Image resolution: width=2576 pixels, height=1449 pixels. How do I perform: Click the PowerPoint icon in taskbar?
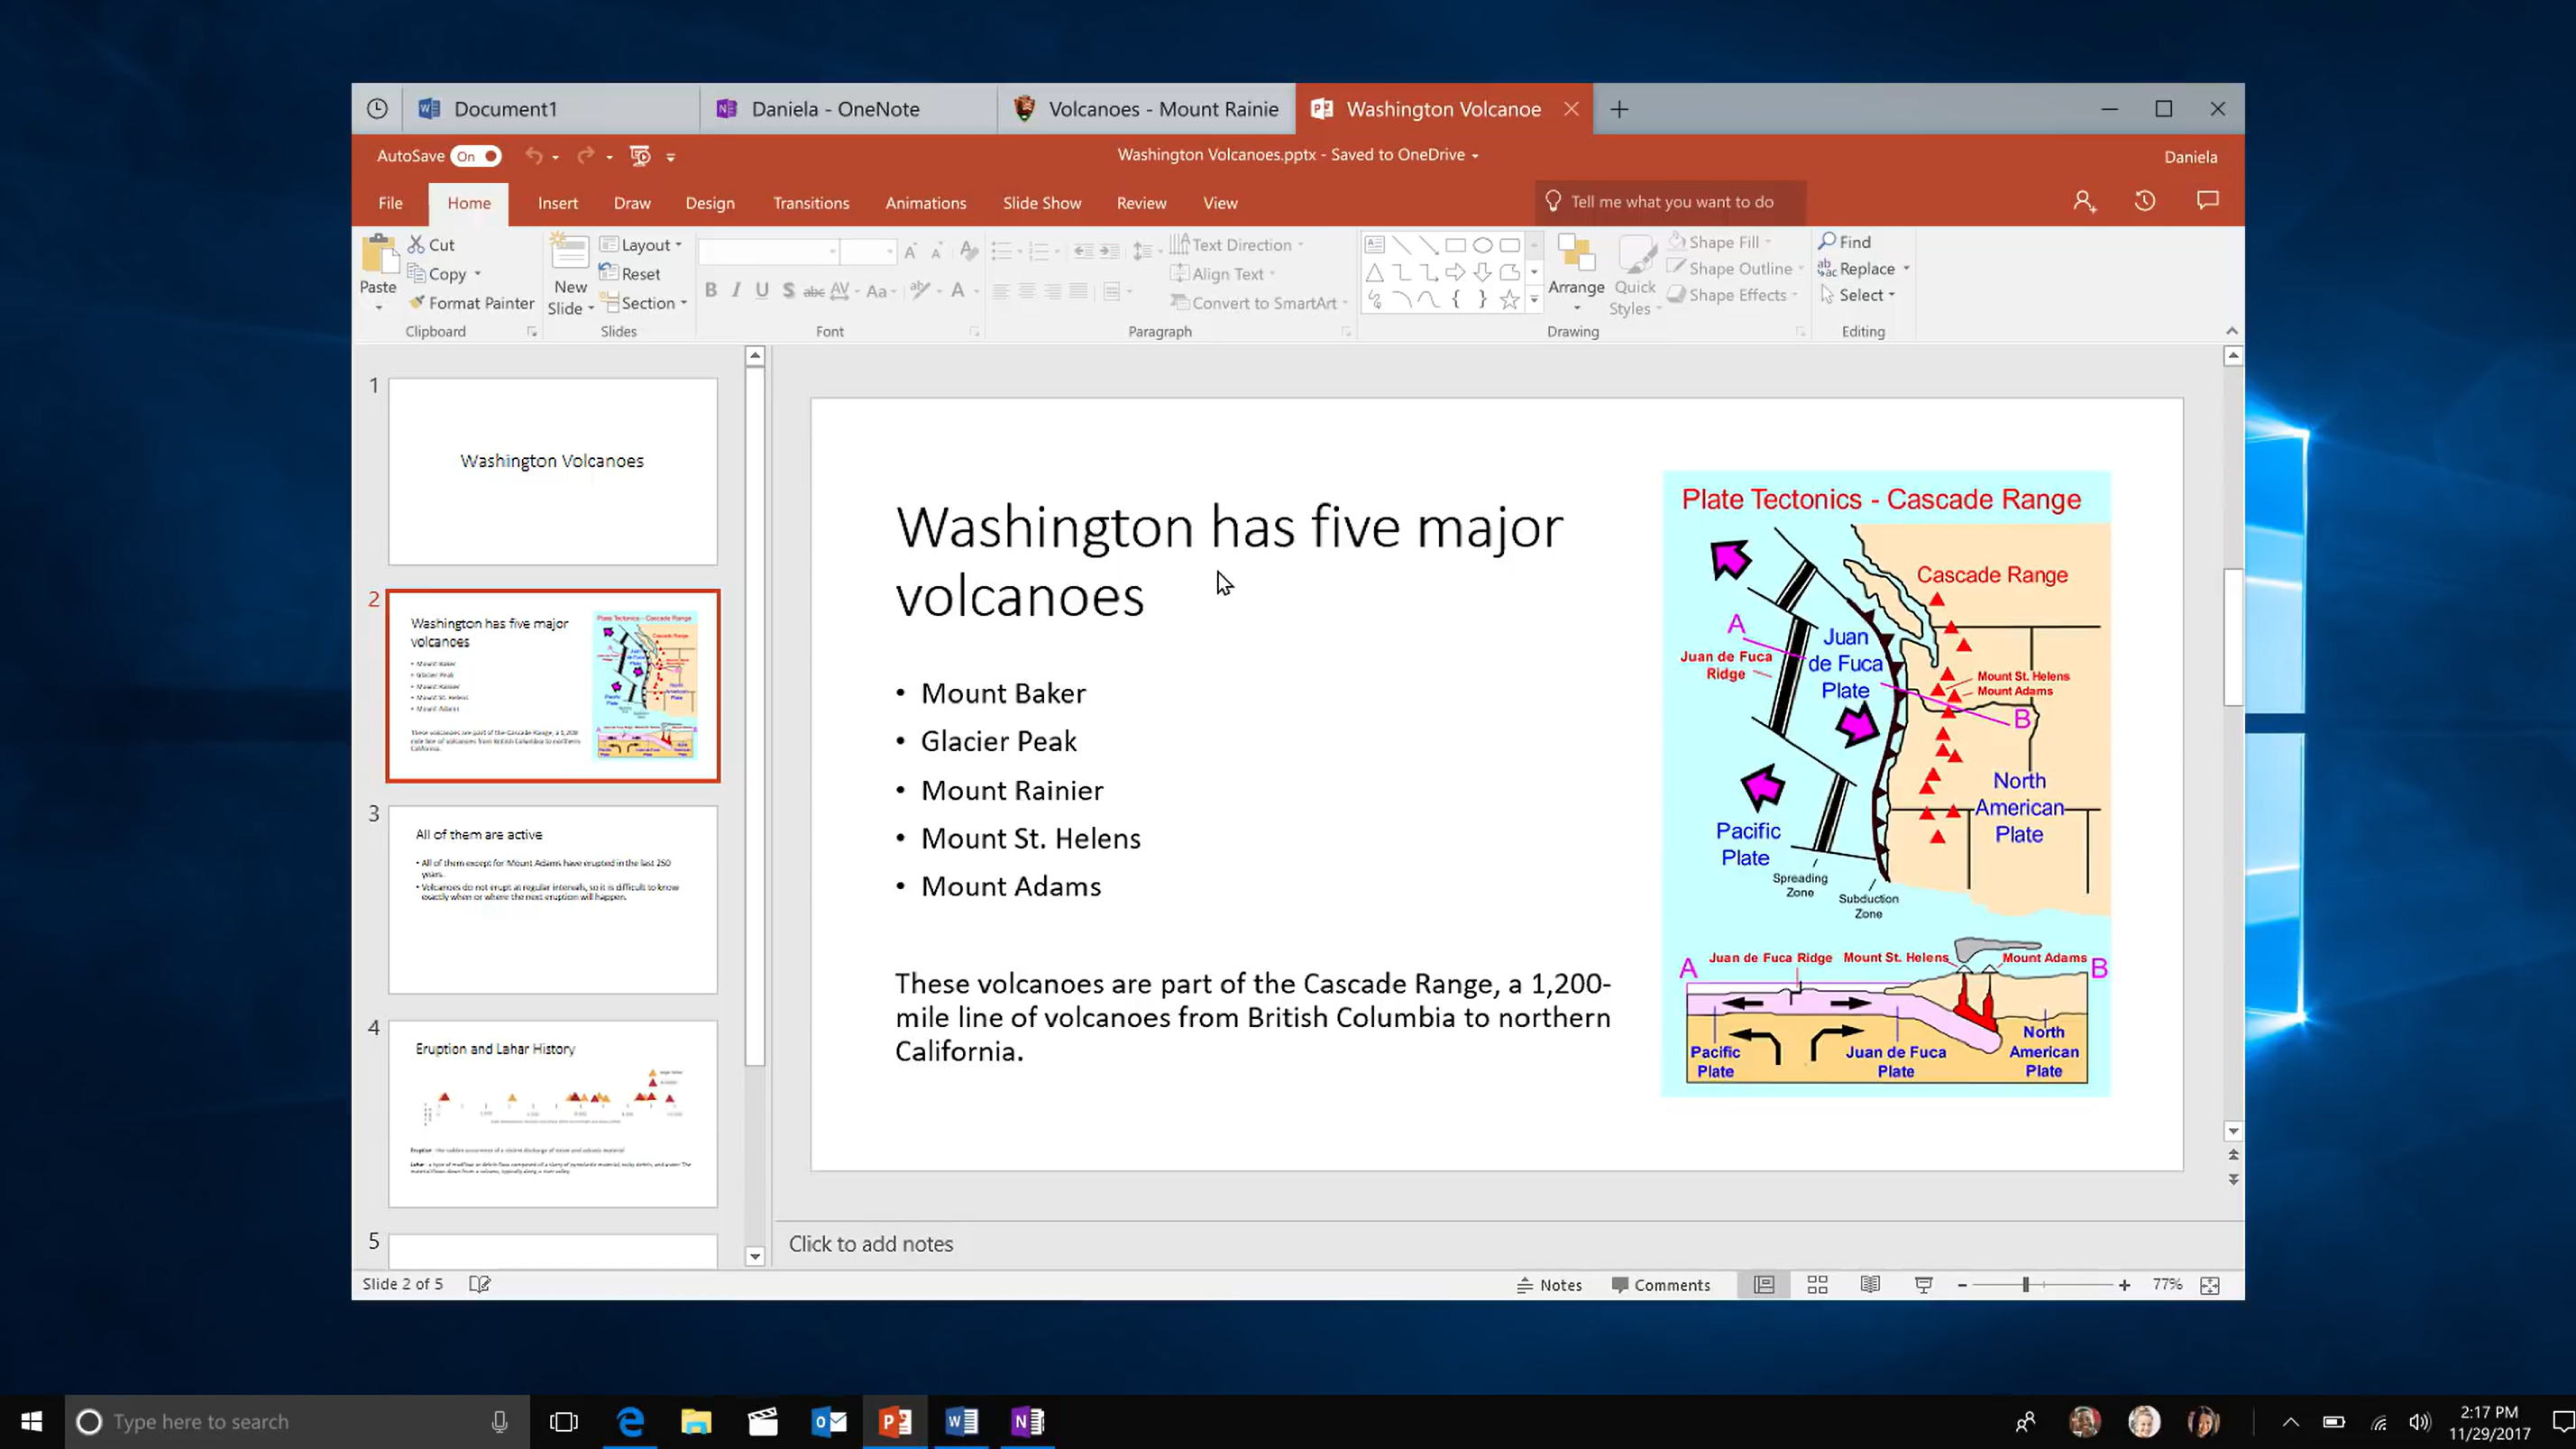click(895, 1421)
